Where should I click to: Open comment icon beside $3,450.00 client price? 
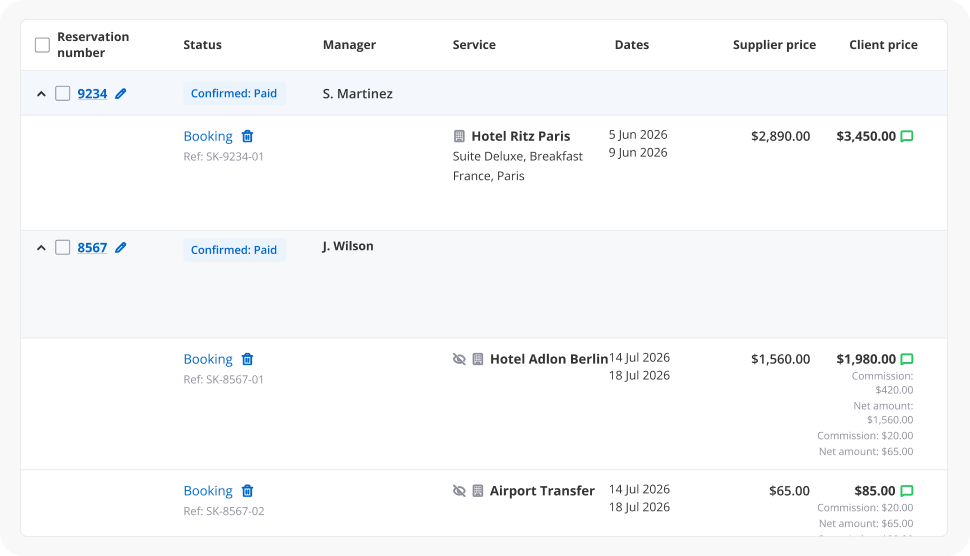907,136
